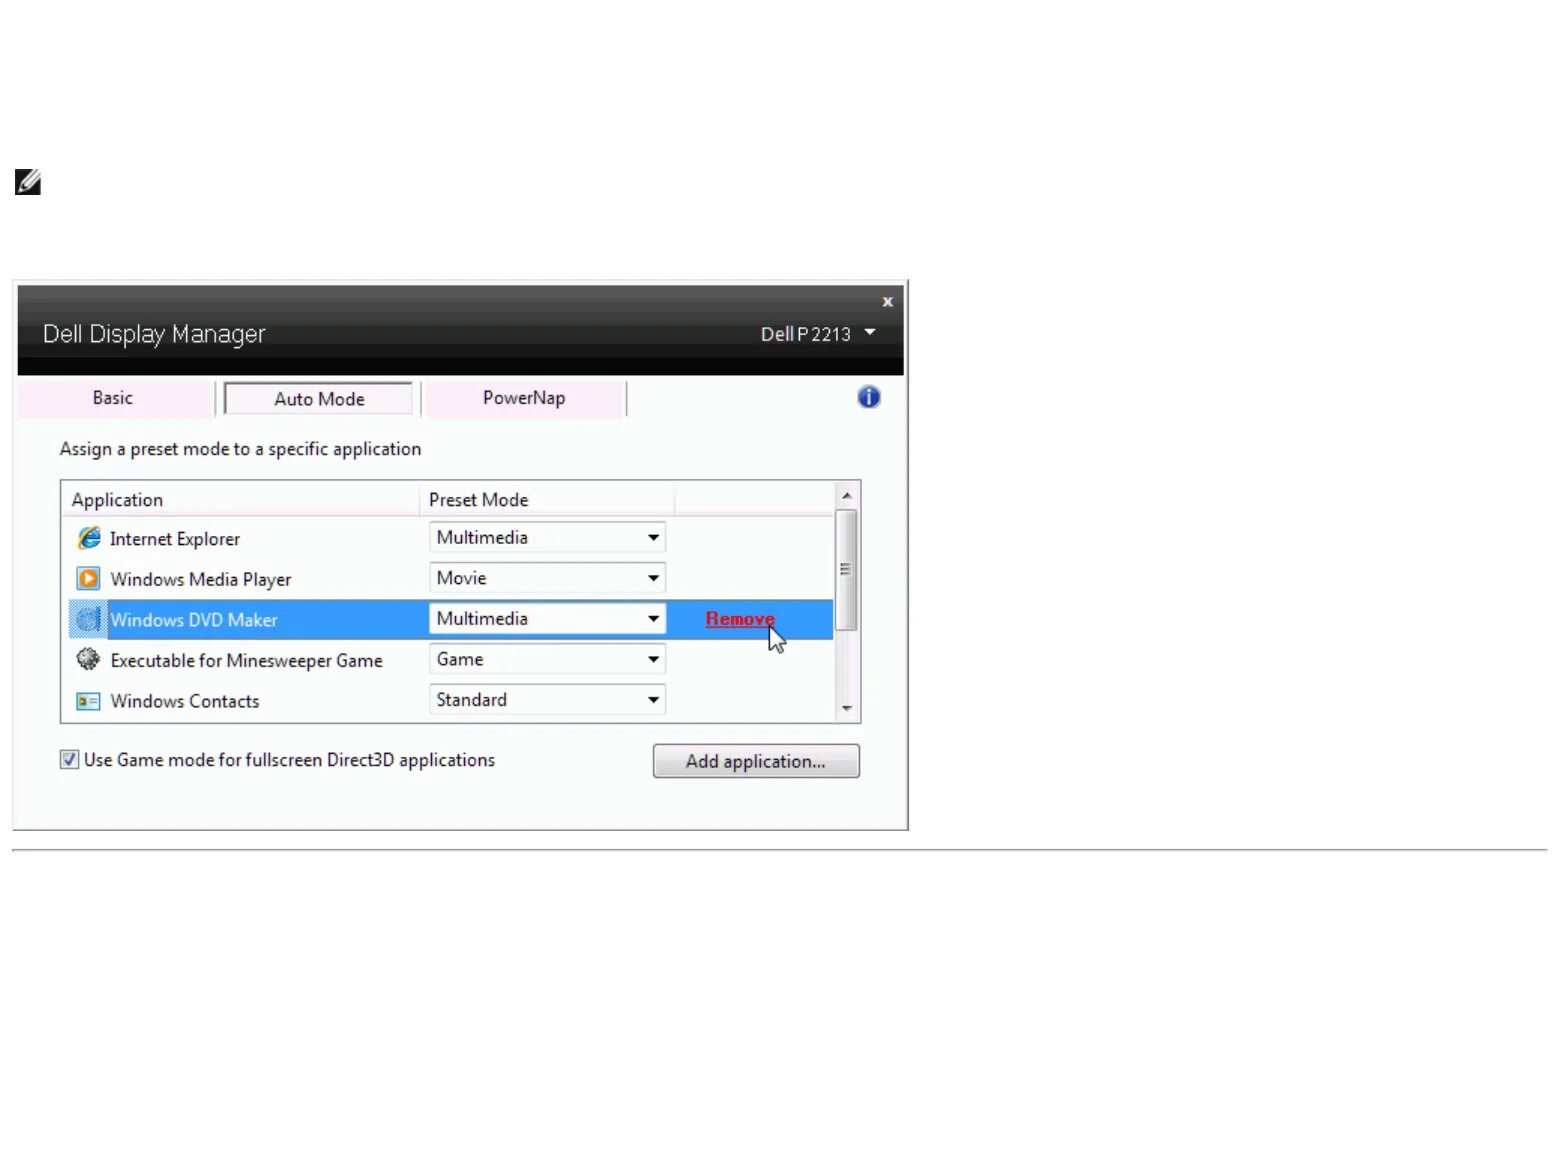1560x1149 pixels.
Task: Click the Windows Contacts card icon
Action: 88,701
